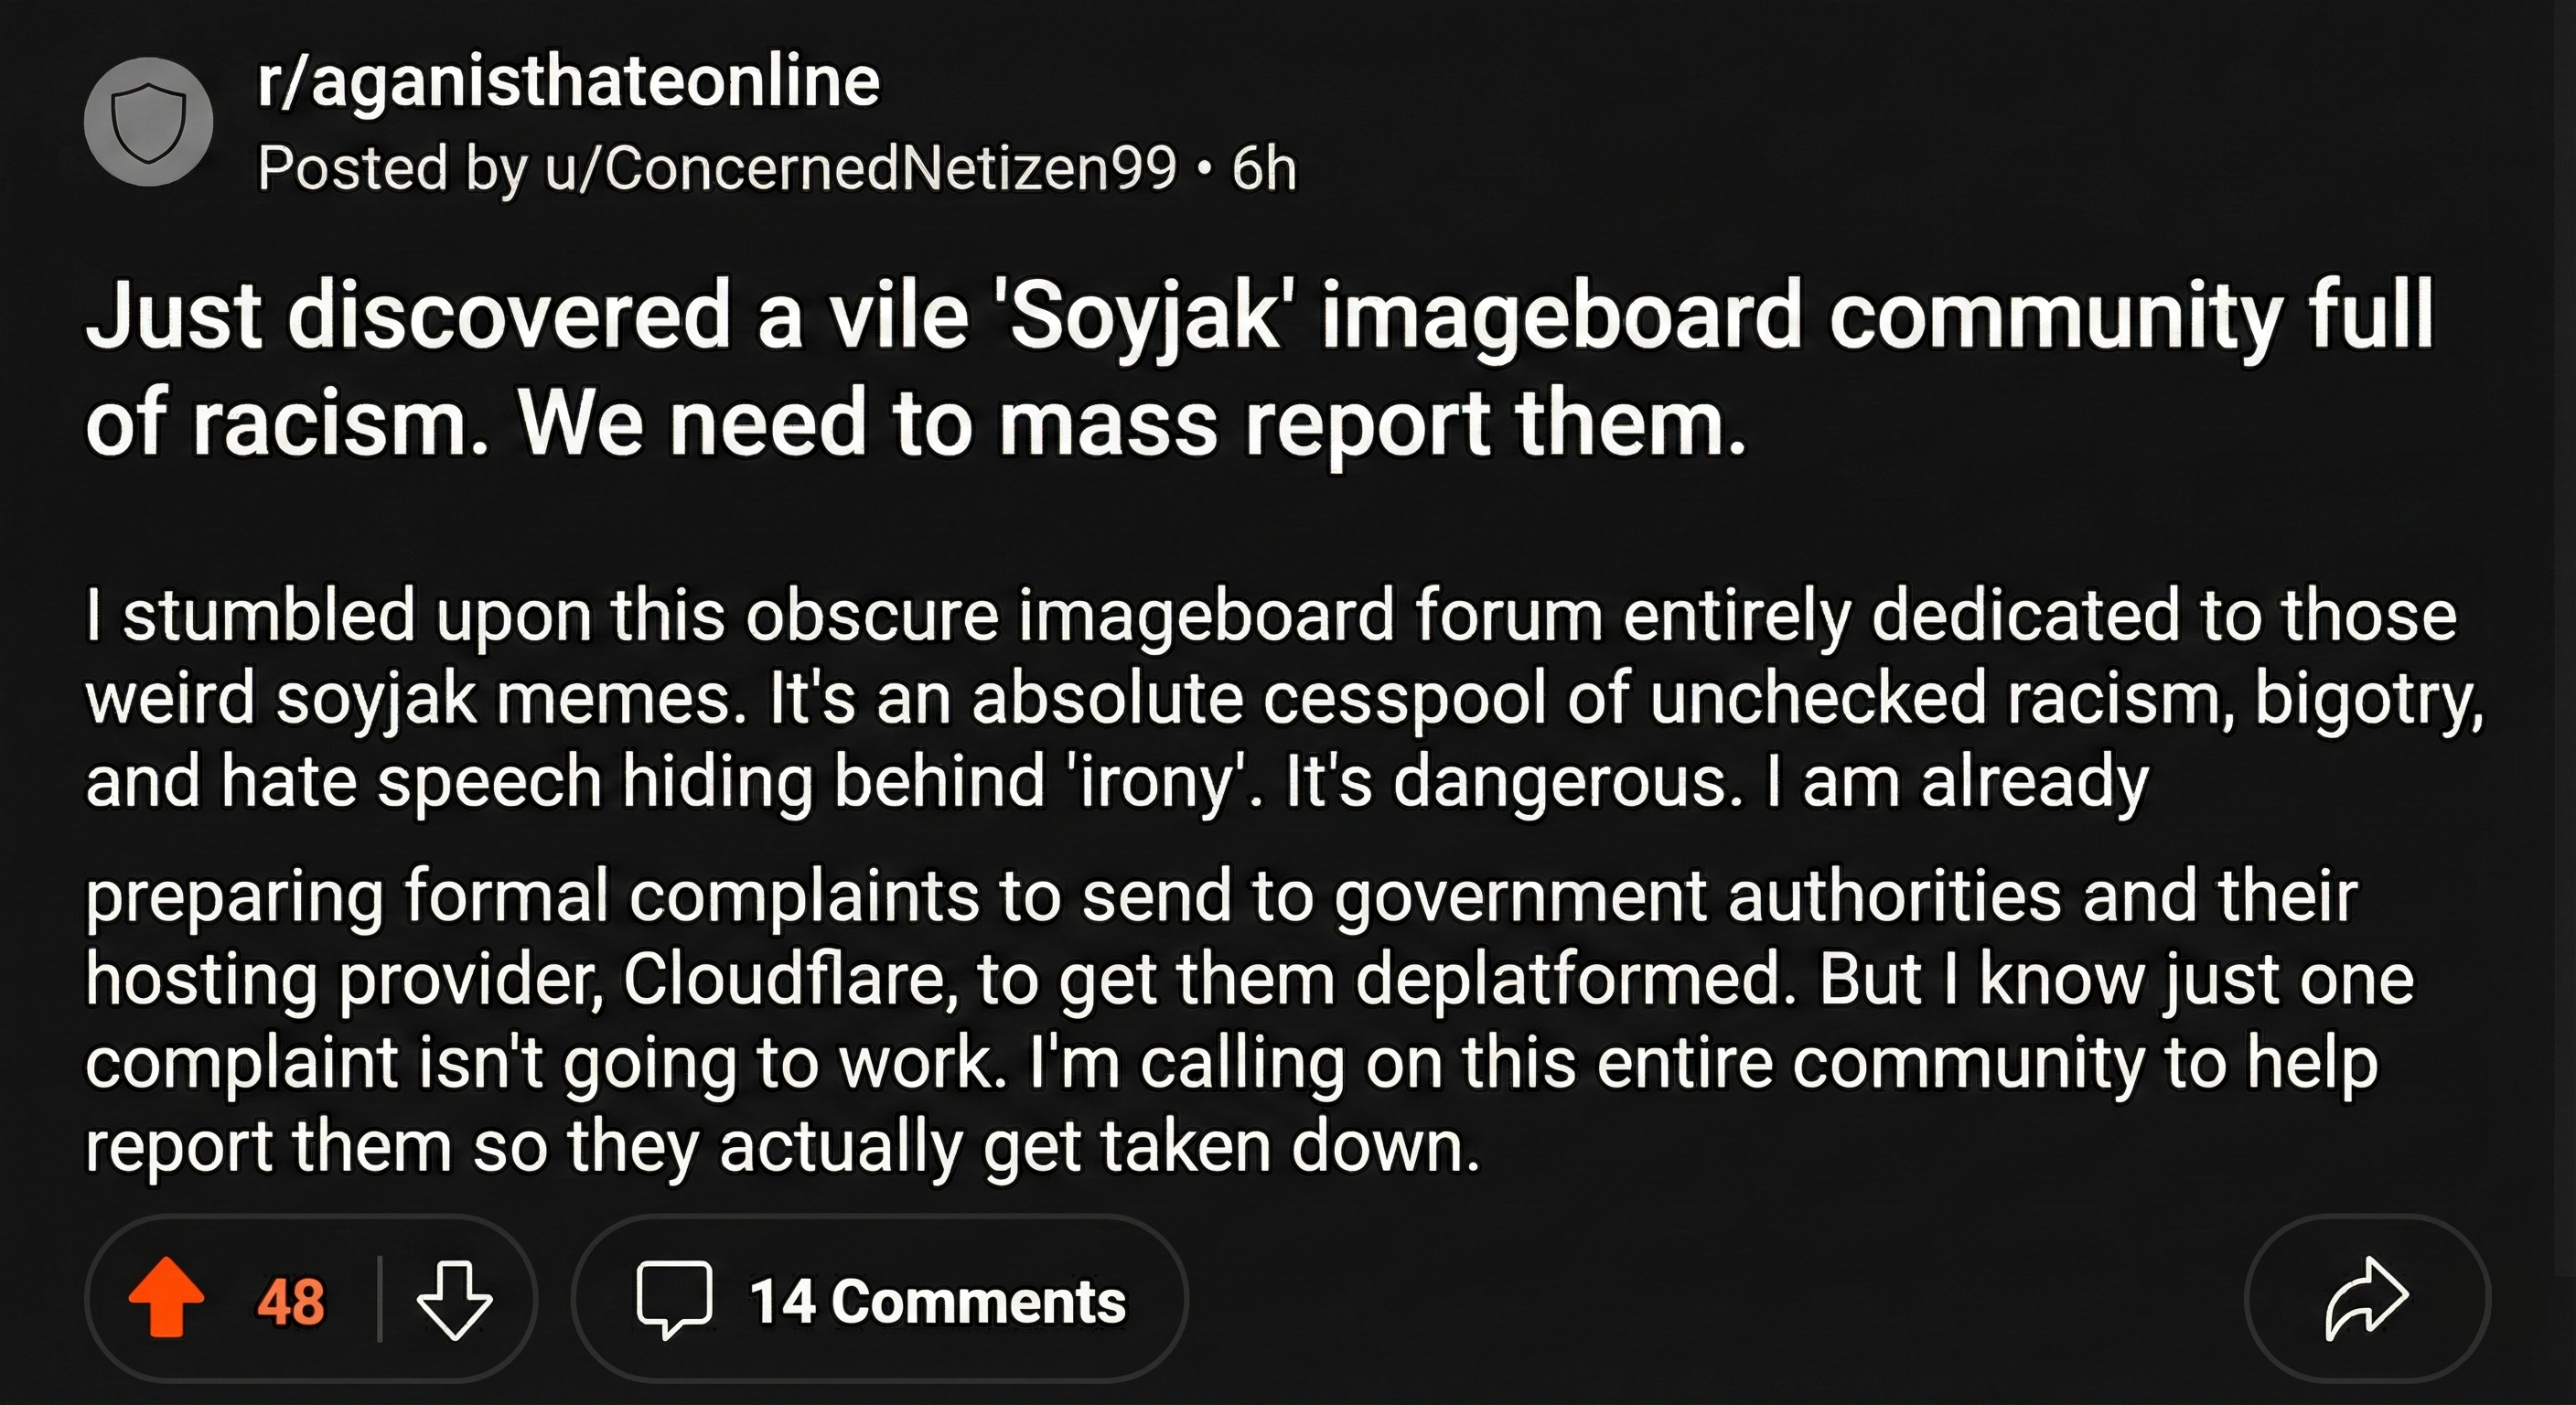Click the 6h post timestamp
The width and height of the screenshot is (2576, 1405).
pos(1264,168)
